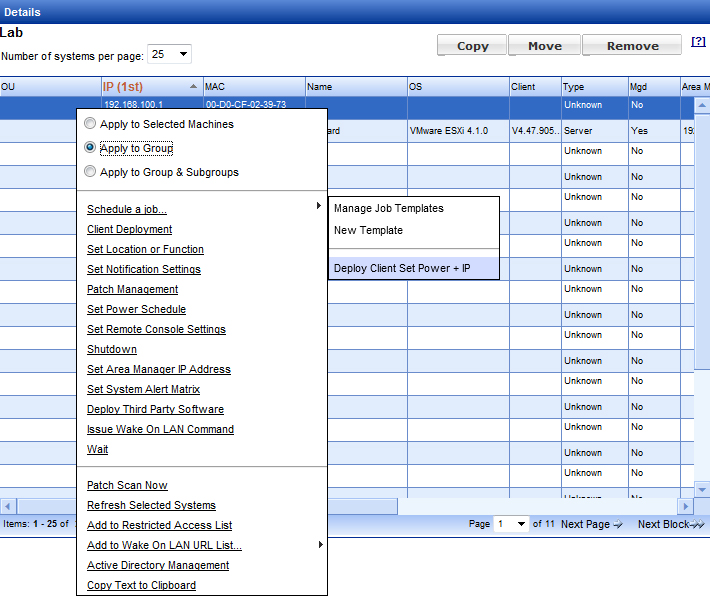Screen dimensions: 710x596
Task: Select Apply to Group & Subgroups option
Action: point(91,172)
